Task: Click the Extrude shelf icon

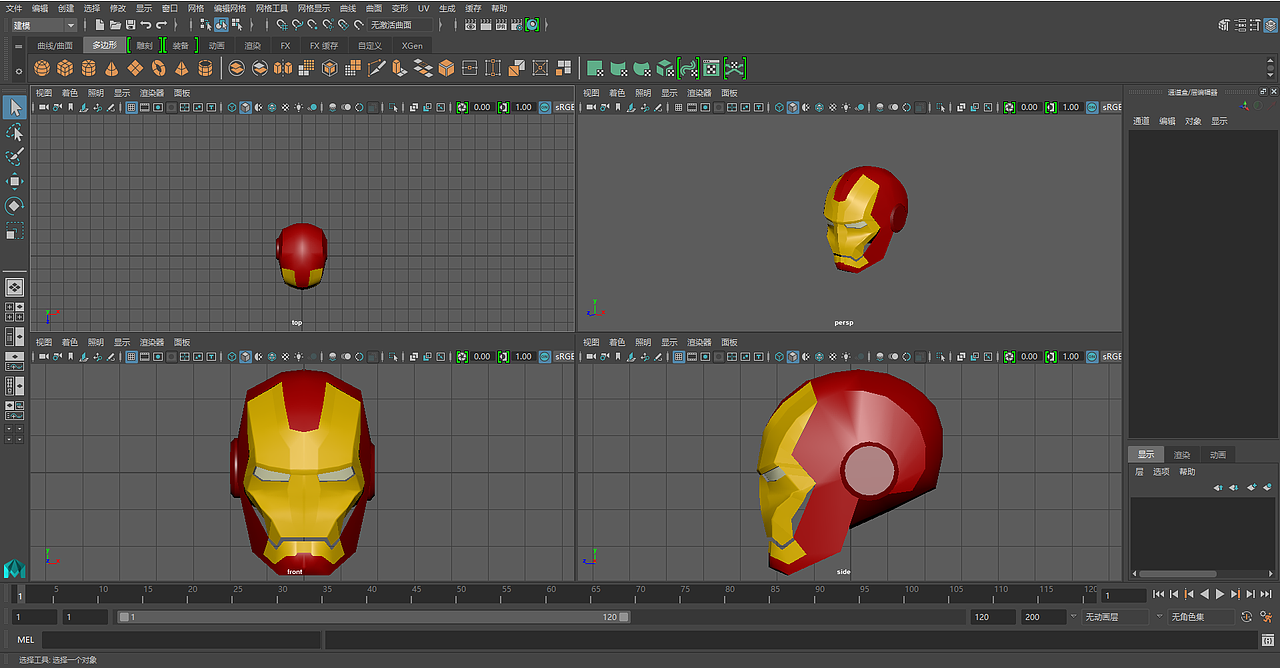Action: [x=399, y=68]
